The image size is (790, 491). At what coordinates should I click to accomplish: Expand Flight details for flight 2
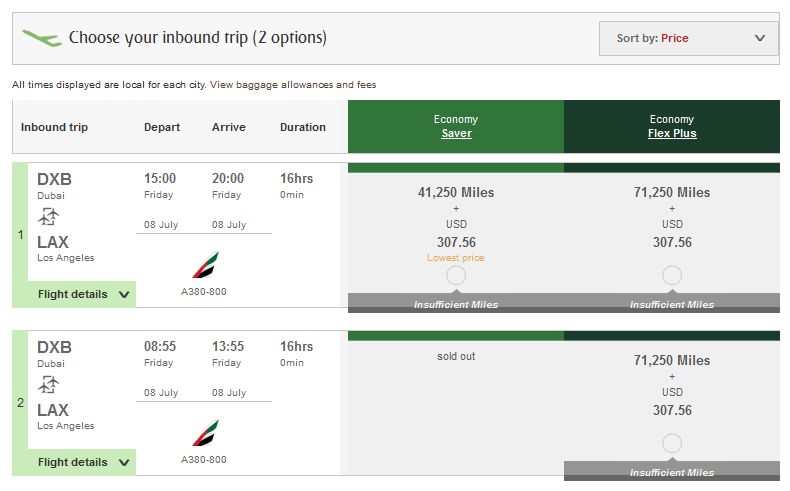tap(82, 462)
